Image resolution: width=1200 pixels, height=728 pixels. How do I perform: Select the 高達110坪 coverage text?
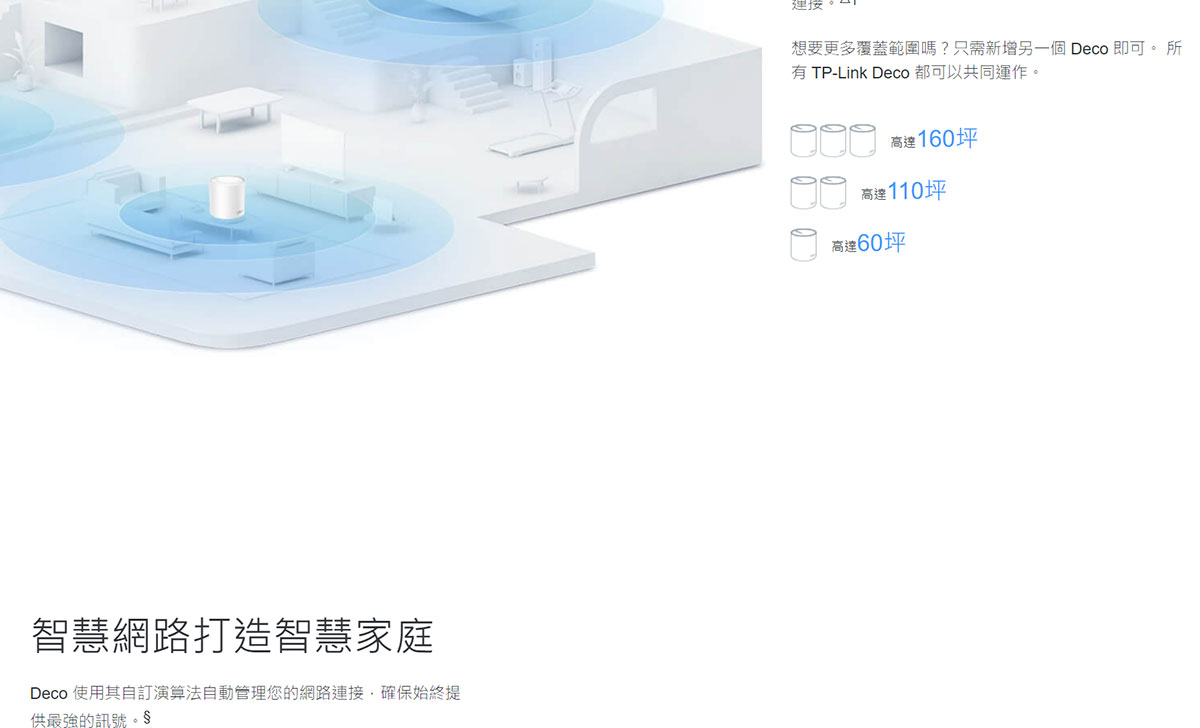[x=903, y=191]
